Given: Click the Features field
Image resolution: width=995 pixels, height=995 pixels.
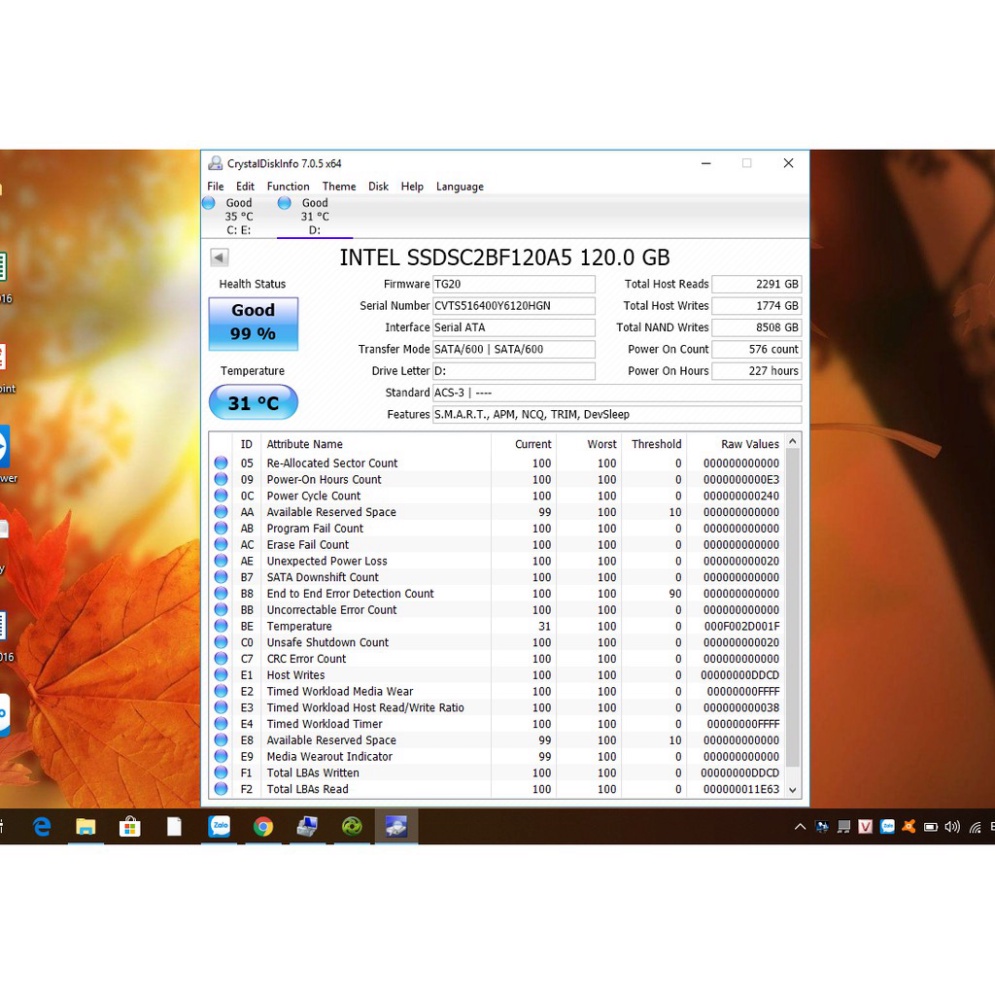Looking at the screenshot, I should pos(617,414).
